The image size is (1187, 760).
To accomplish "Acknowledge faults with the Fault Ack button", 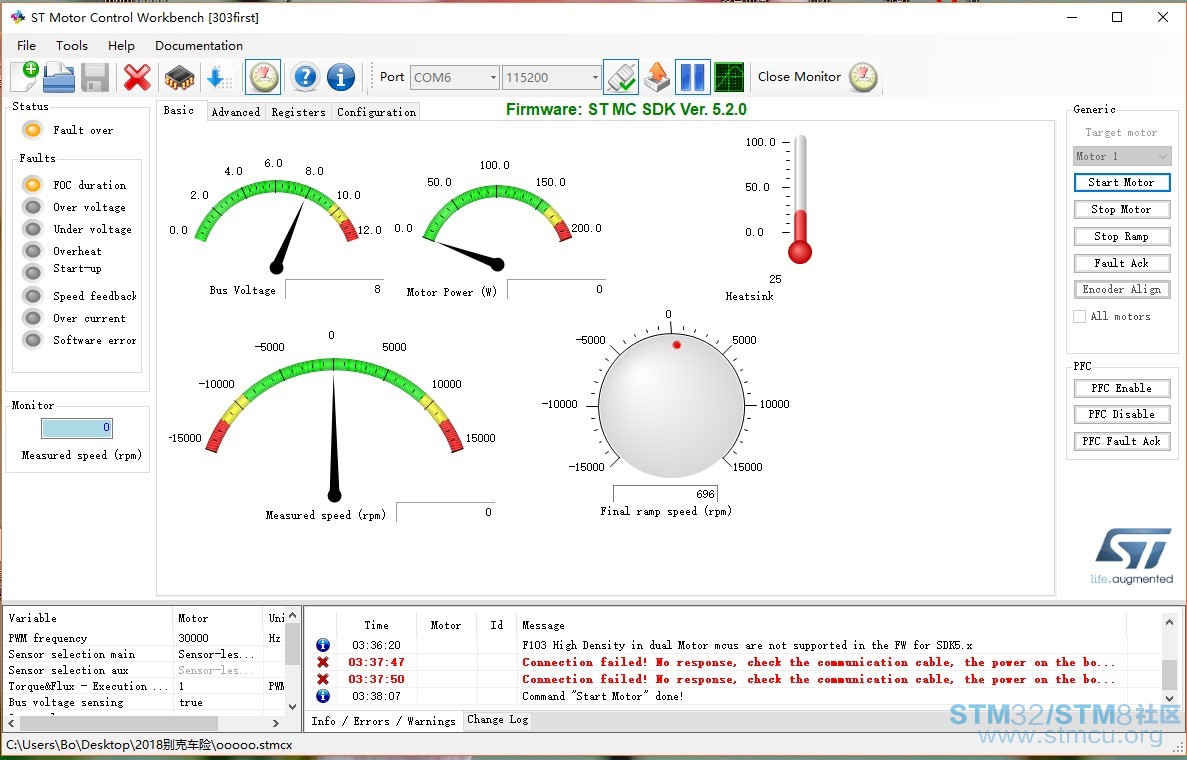I will point(1121,263).
